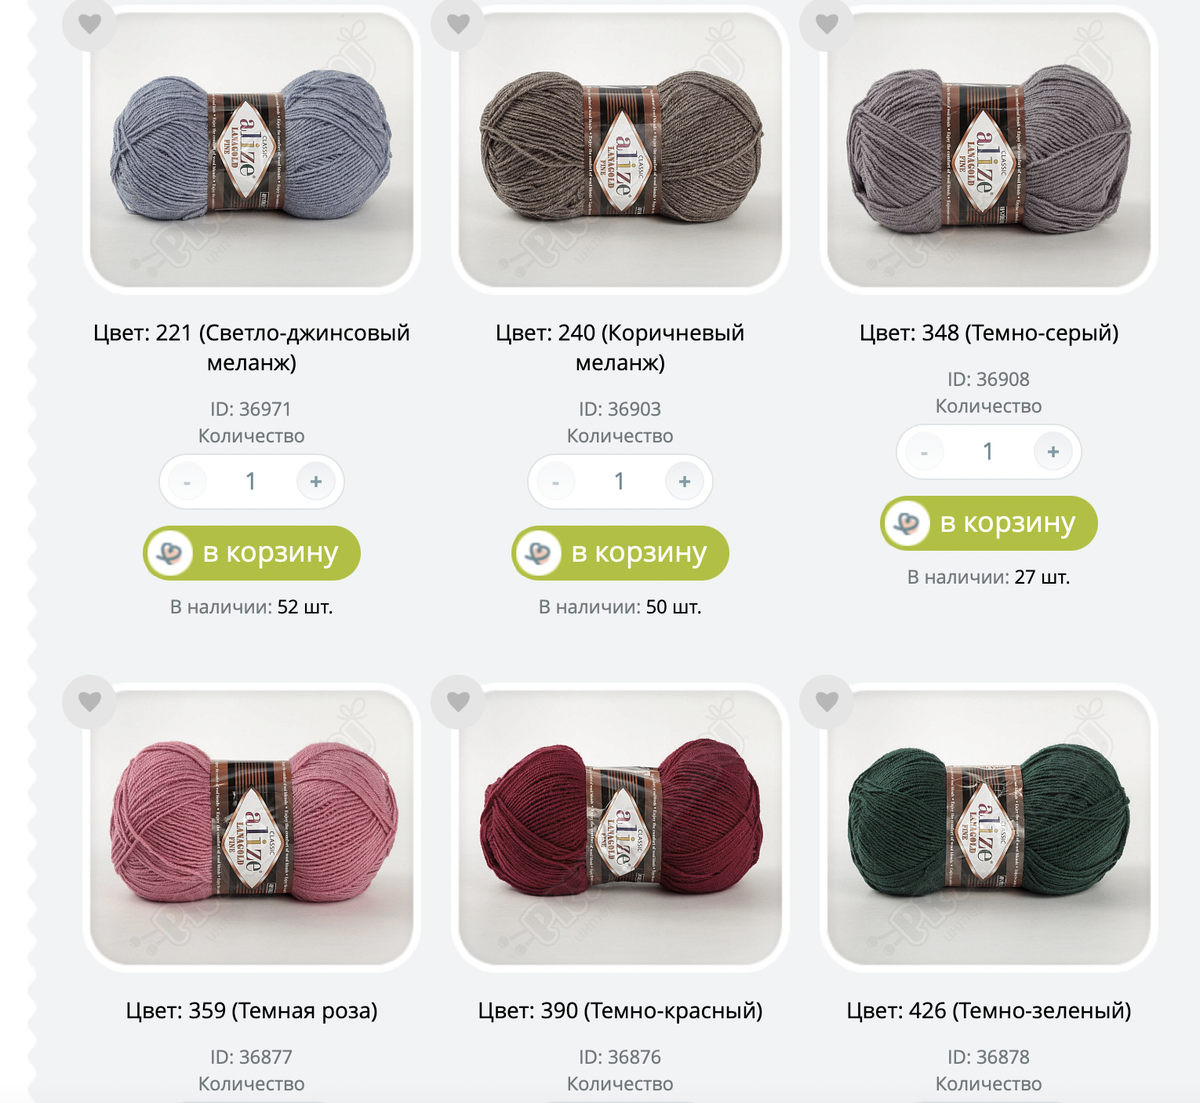Increase quantity for color 240 brown melange
1200x1103 pixels.
tap(684, 482)
